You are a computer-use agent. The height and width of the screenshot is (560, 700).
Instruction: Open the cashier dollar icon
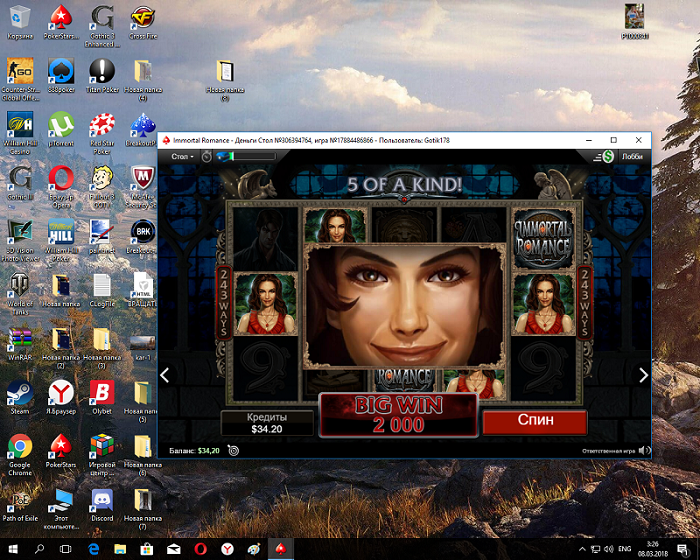tap(608, 156)
